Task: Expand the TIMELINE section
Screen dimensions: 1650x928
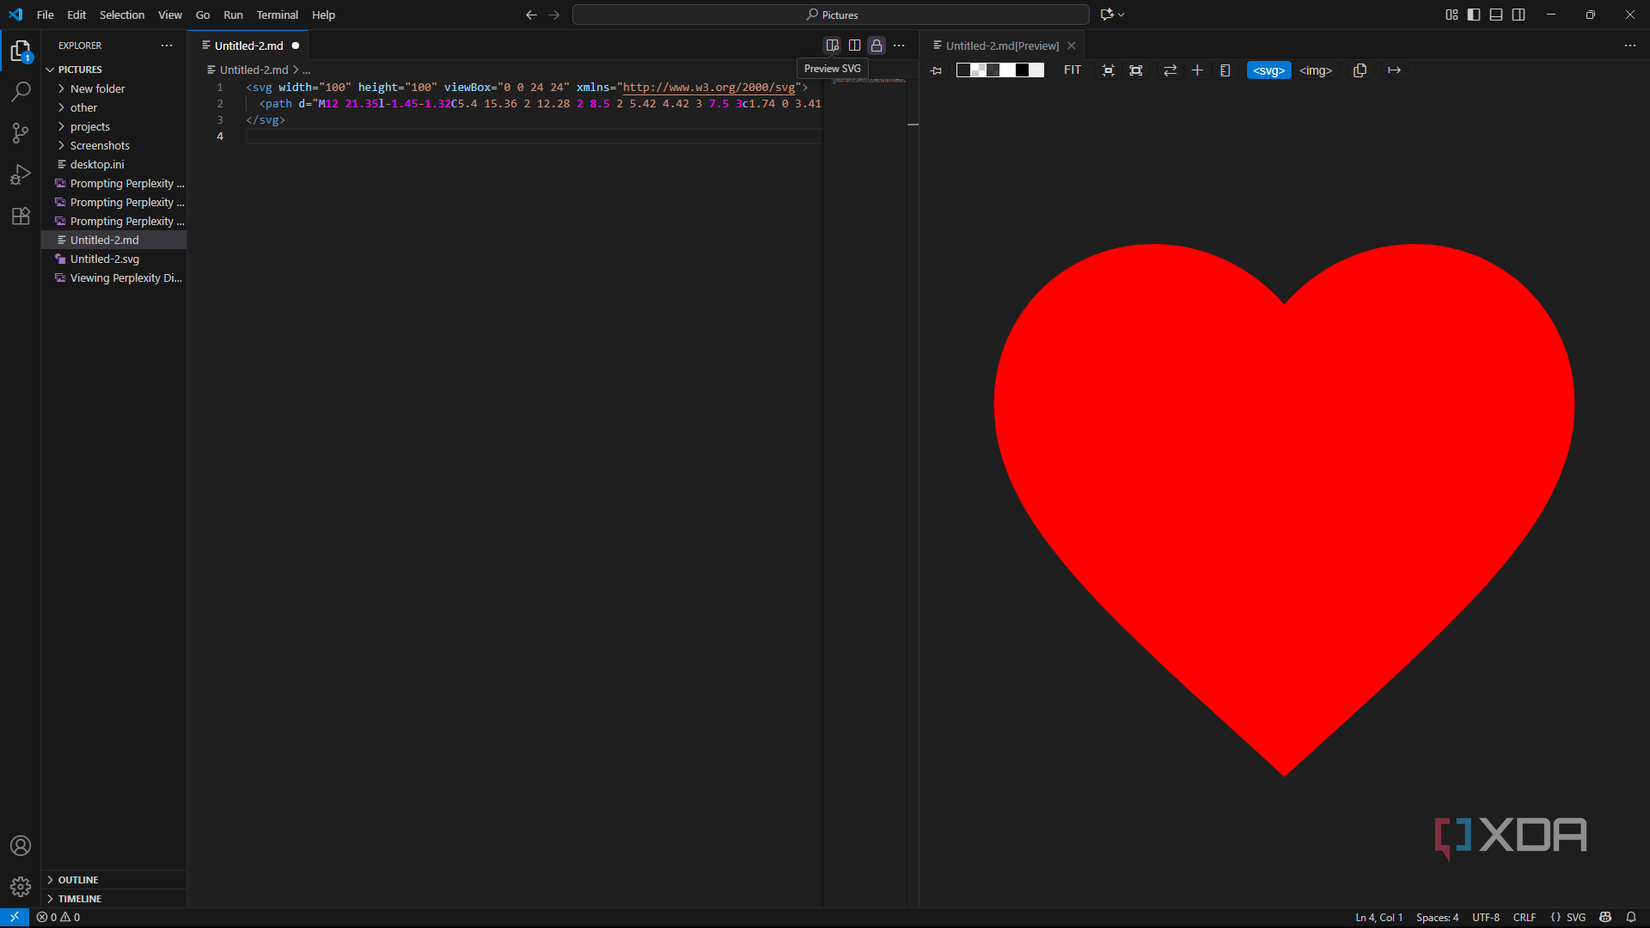Action: (114, 899)
